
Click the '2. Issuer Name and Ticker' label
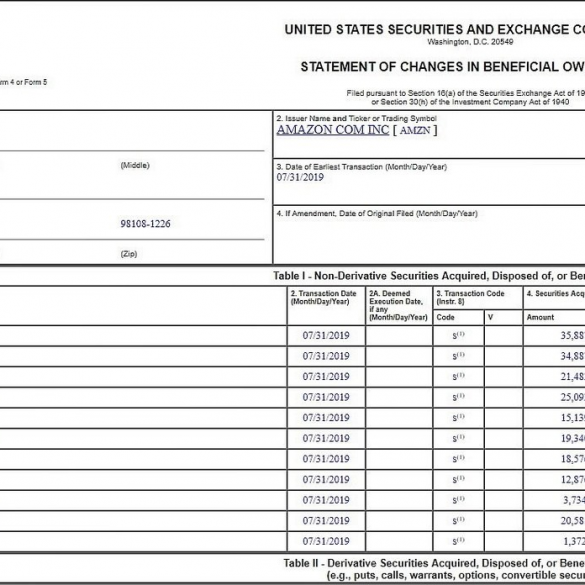[356, 119]
